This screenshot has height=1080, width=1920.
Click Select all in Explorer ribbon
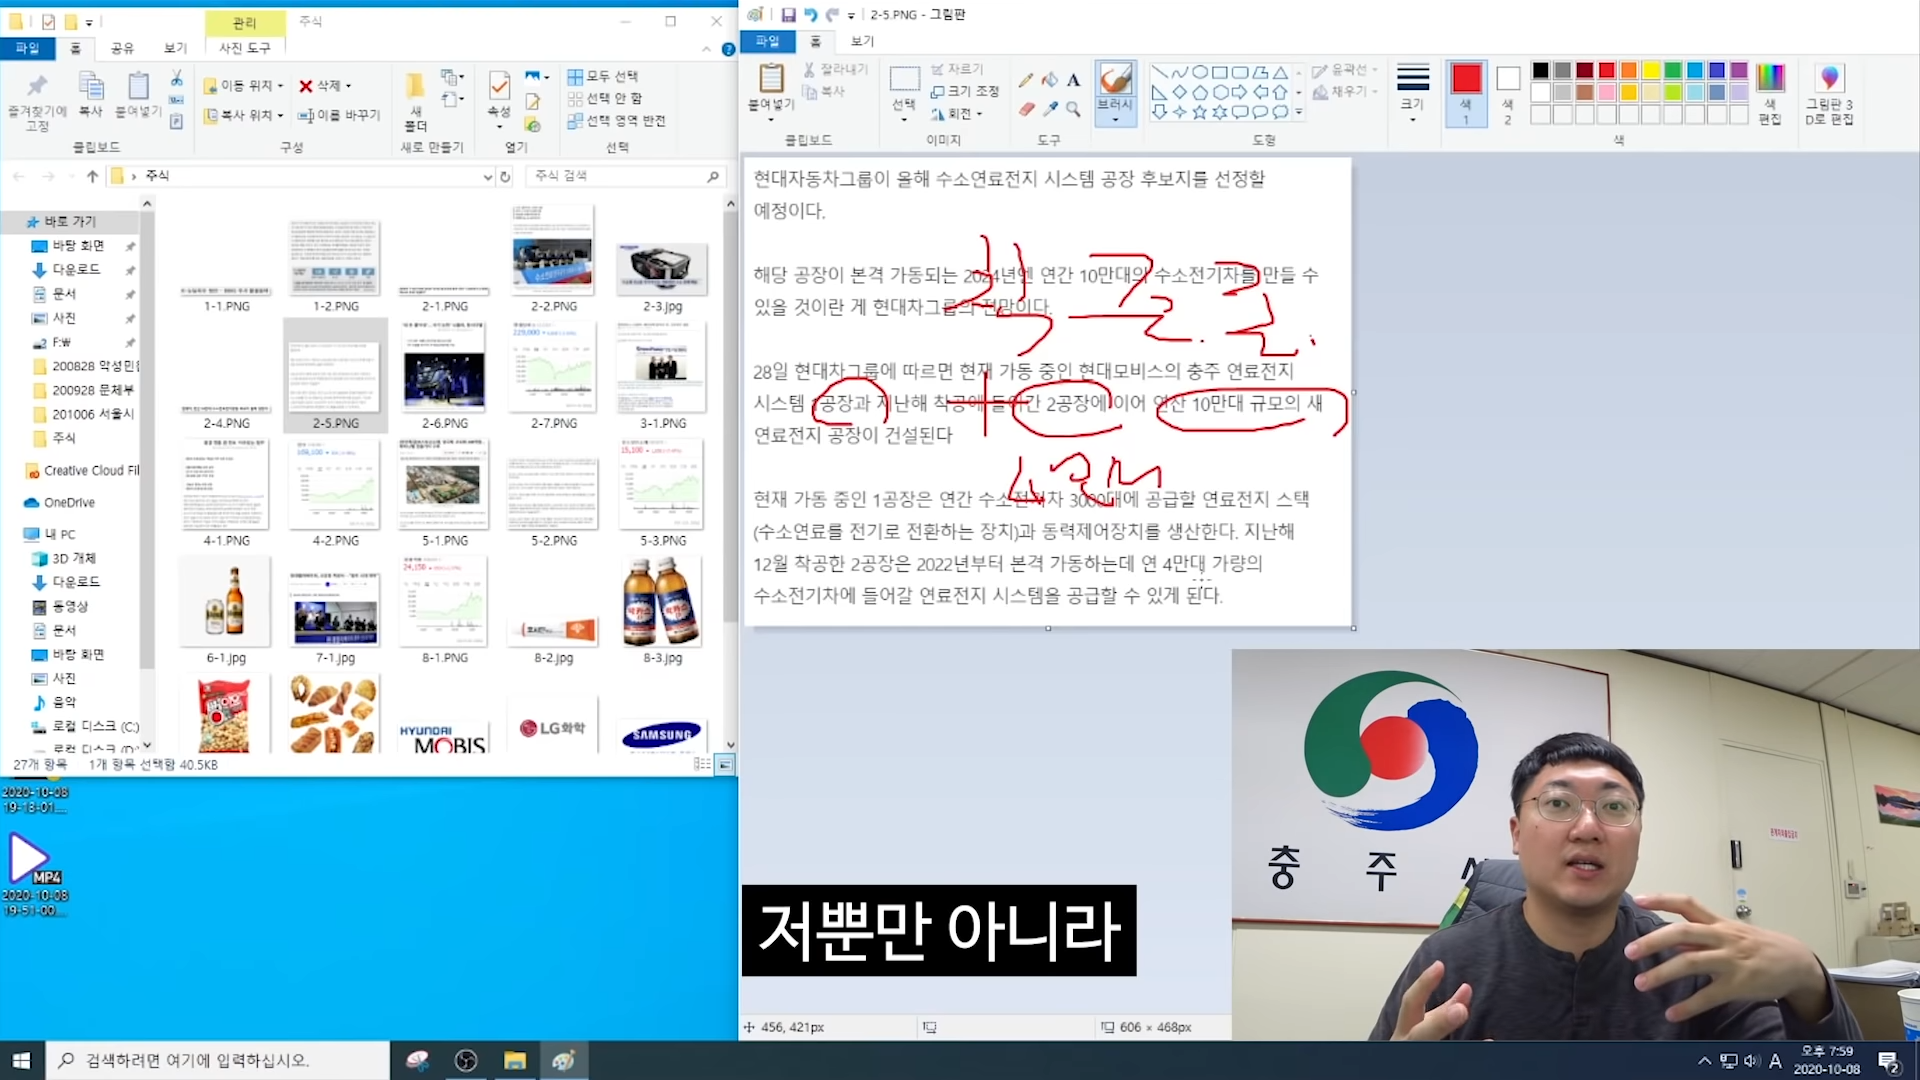click(603, 76)
